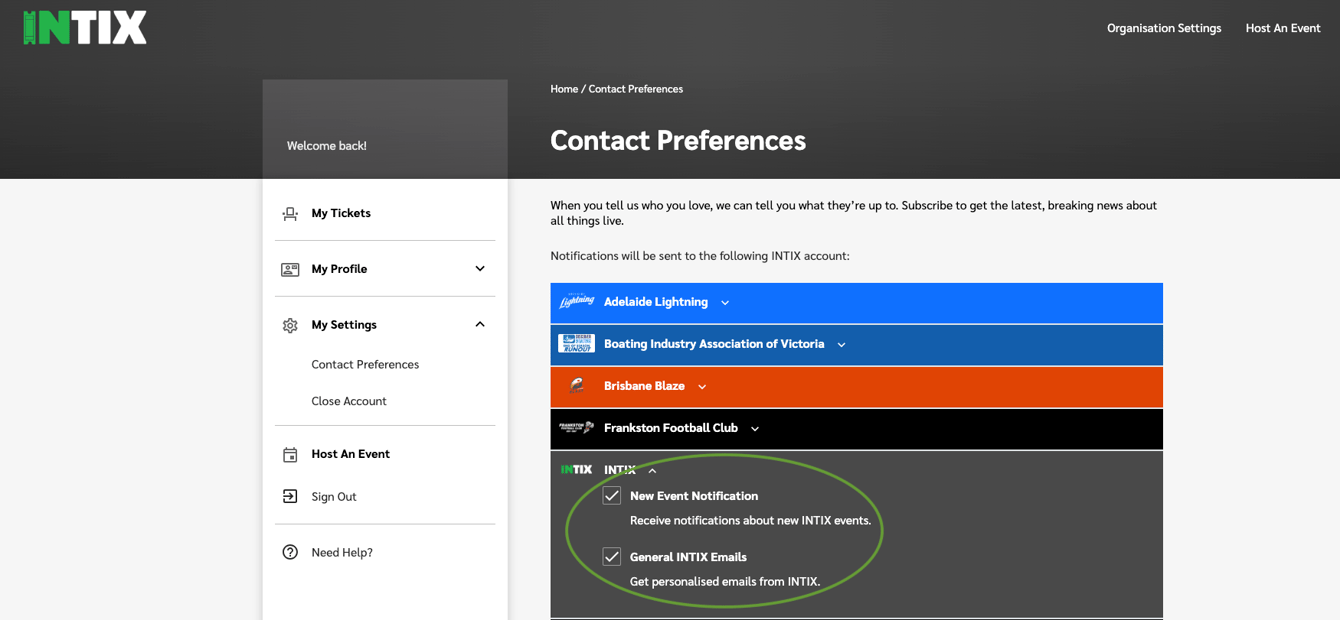Expand Brisbane Blaze preferences chevron

[x=702, y=387]
